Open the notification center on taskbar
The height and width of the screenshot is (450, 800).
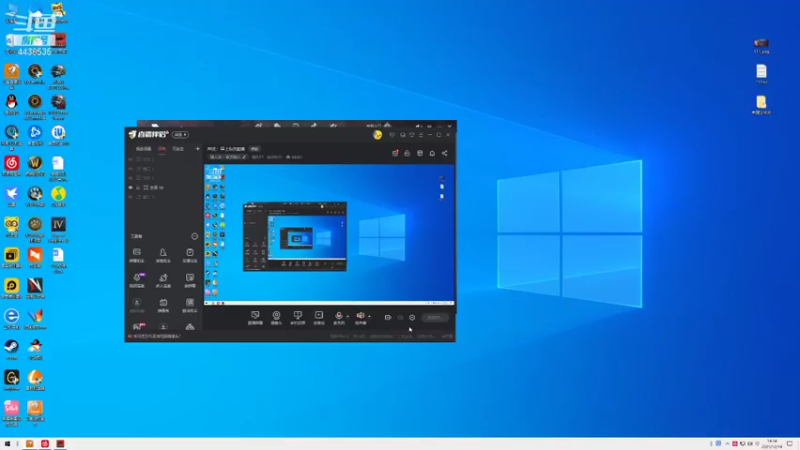click(x=790, y=444)
